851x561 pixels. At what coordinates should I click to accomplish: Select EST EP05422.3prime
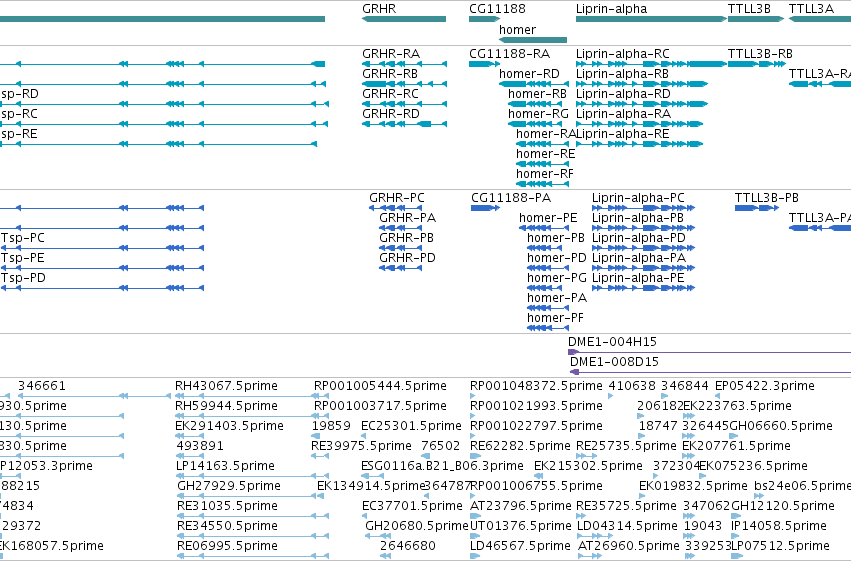(x=765, y=386)
